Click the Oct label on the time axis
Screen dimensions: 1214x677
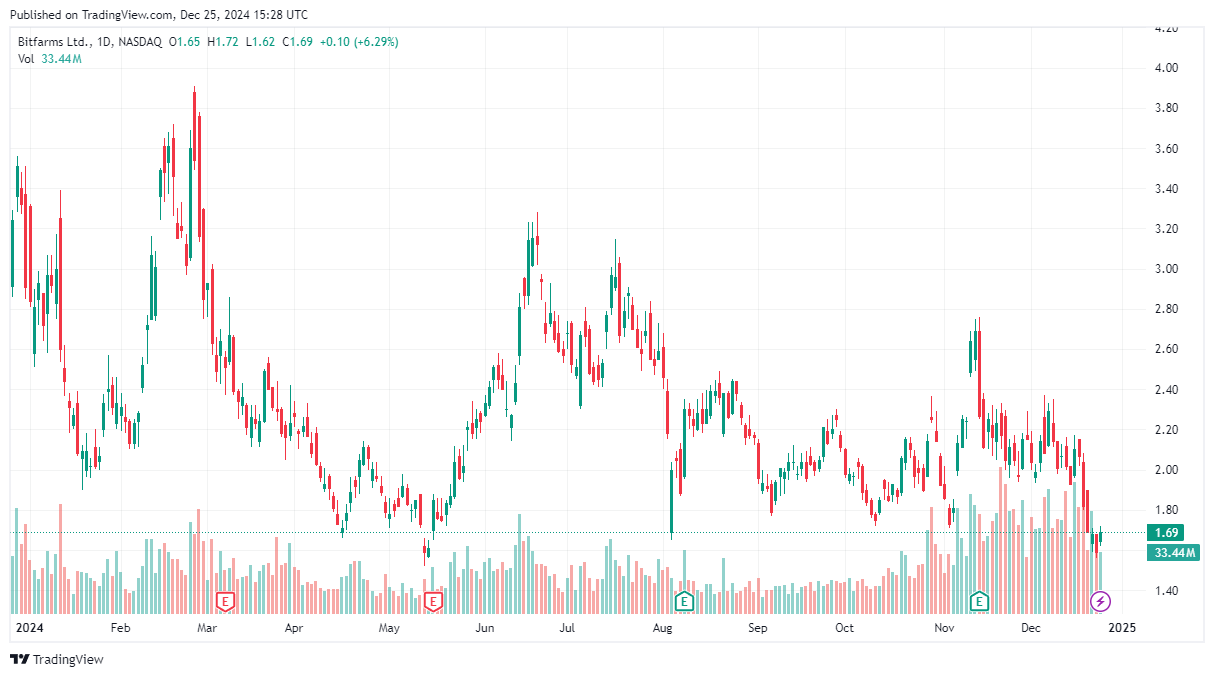click(844, 628)
